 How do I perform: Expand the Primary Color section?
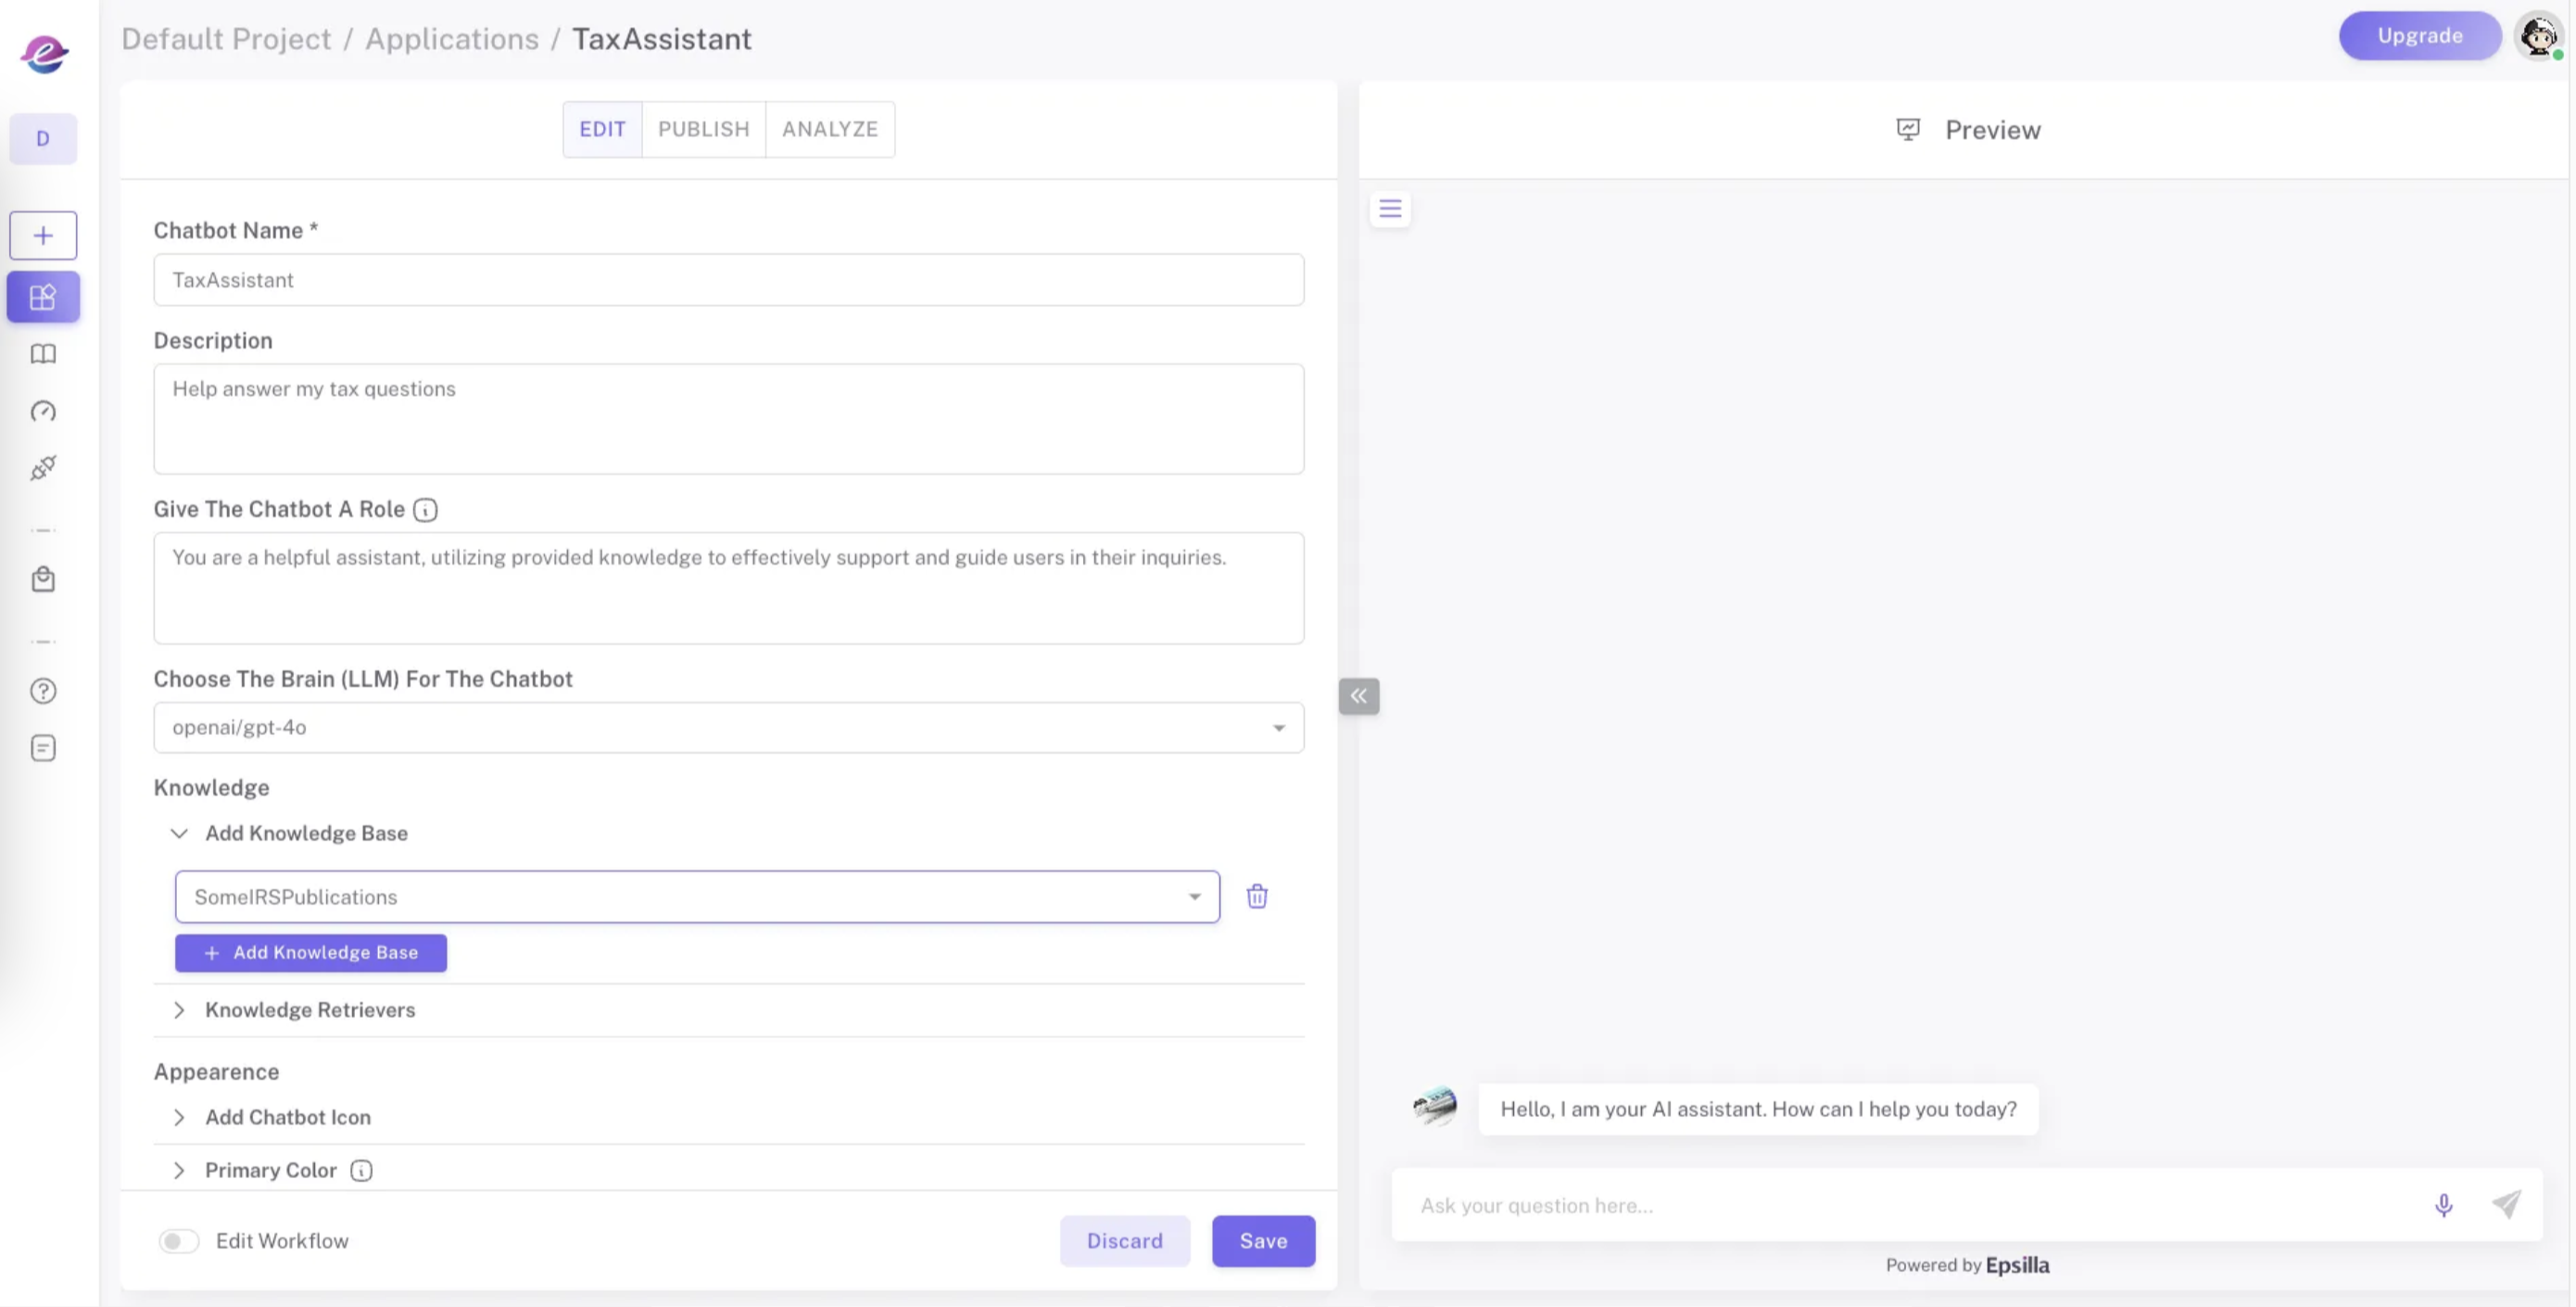(271, 1170)
